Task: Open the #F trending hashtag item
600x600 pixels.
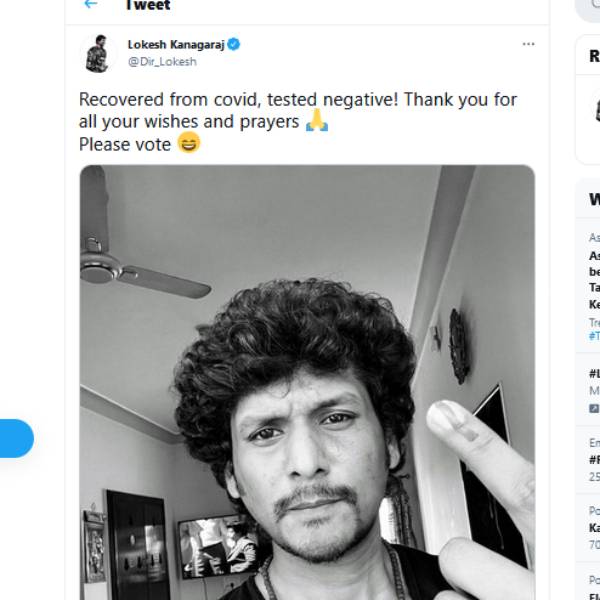Action: (x=594, y=459)
